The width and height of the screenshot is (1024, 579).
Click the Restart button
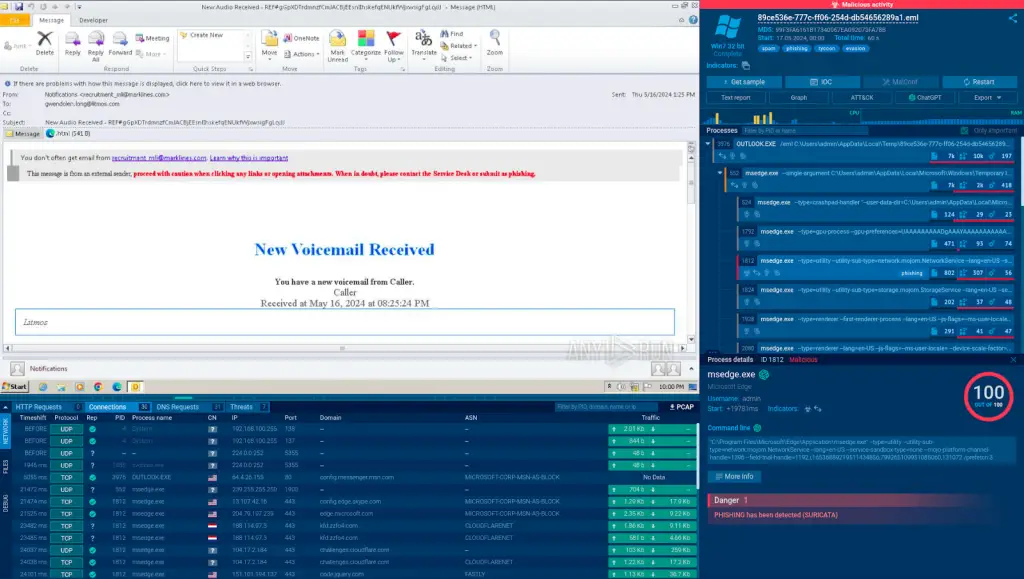[979, 82]
